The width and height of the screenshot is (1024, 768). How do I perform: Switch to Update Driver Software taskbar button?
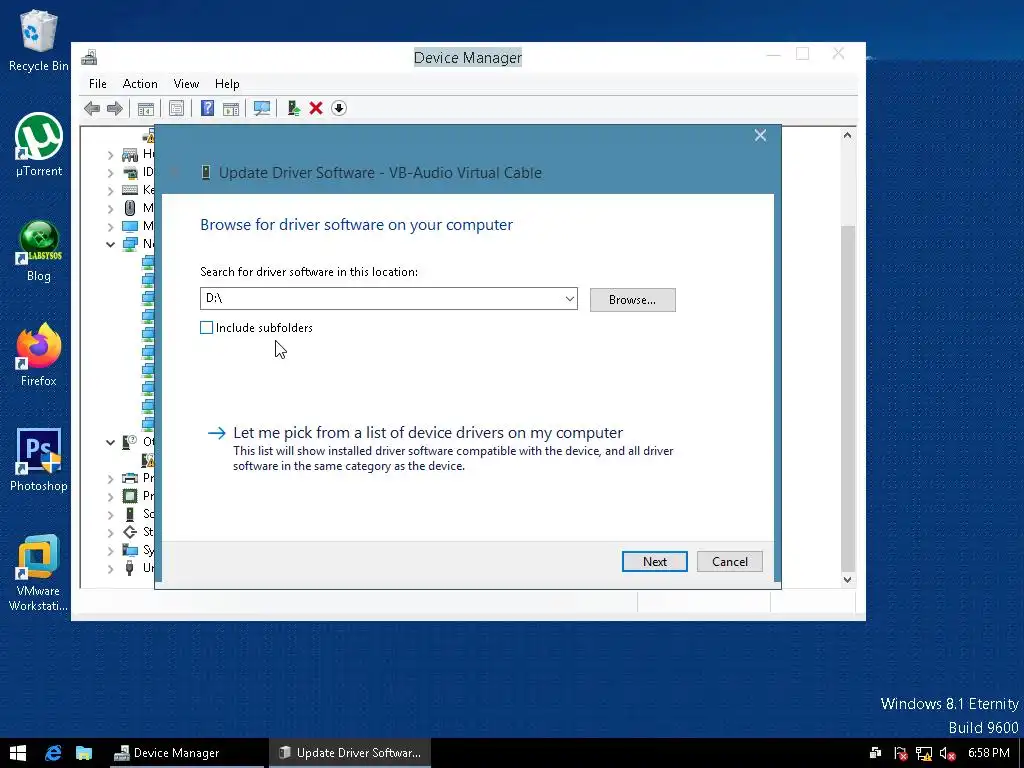(x=351, y=753)
